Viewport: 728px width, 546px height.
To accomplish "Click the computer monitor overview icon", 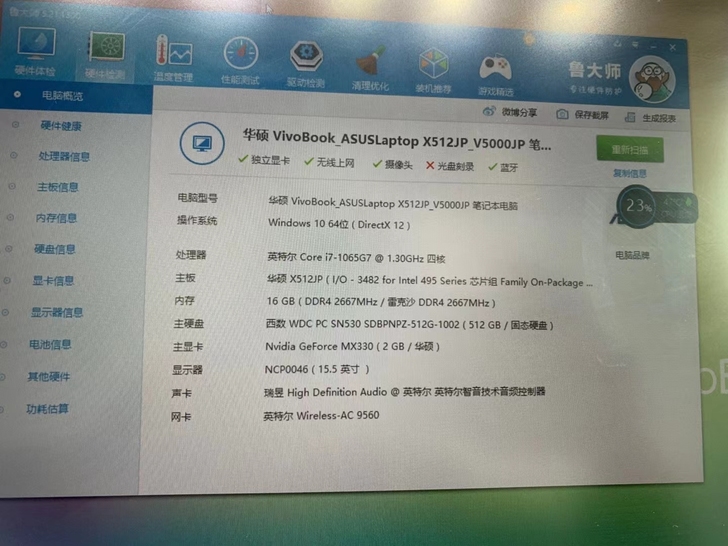I will [202, 143].
